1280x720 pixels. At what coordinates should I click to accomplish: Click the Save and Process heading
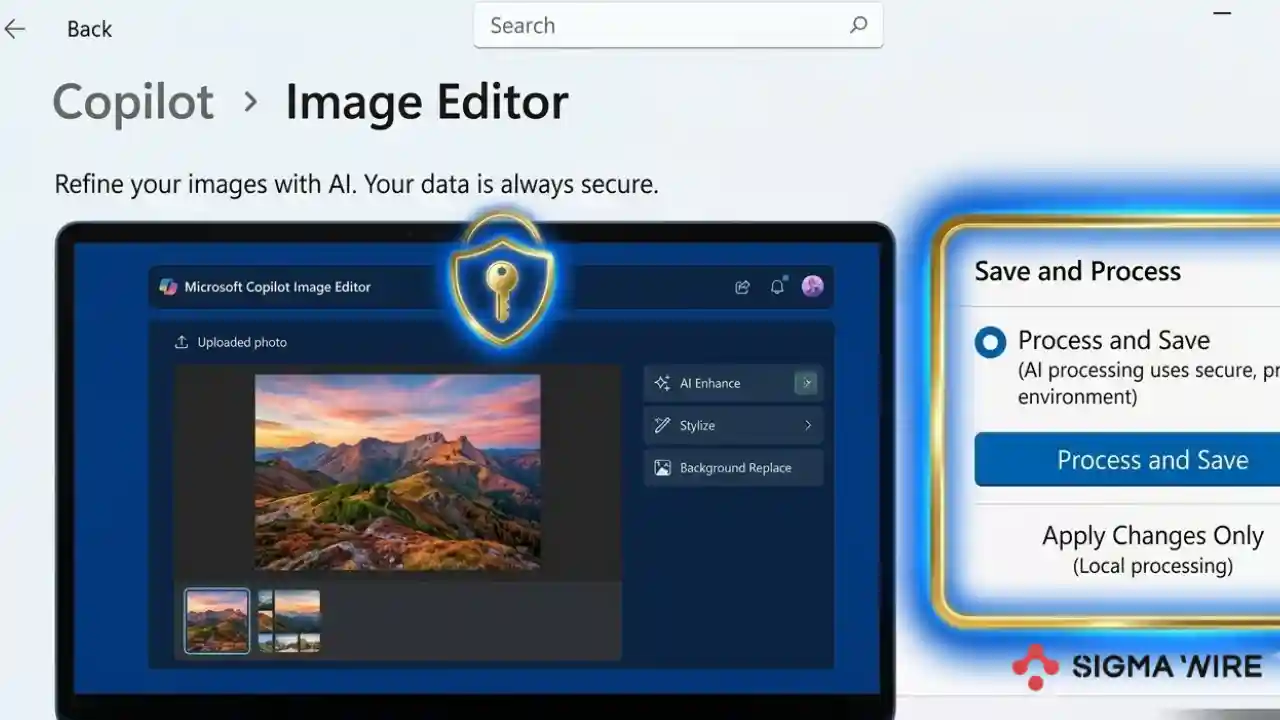click(1077, 271)
